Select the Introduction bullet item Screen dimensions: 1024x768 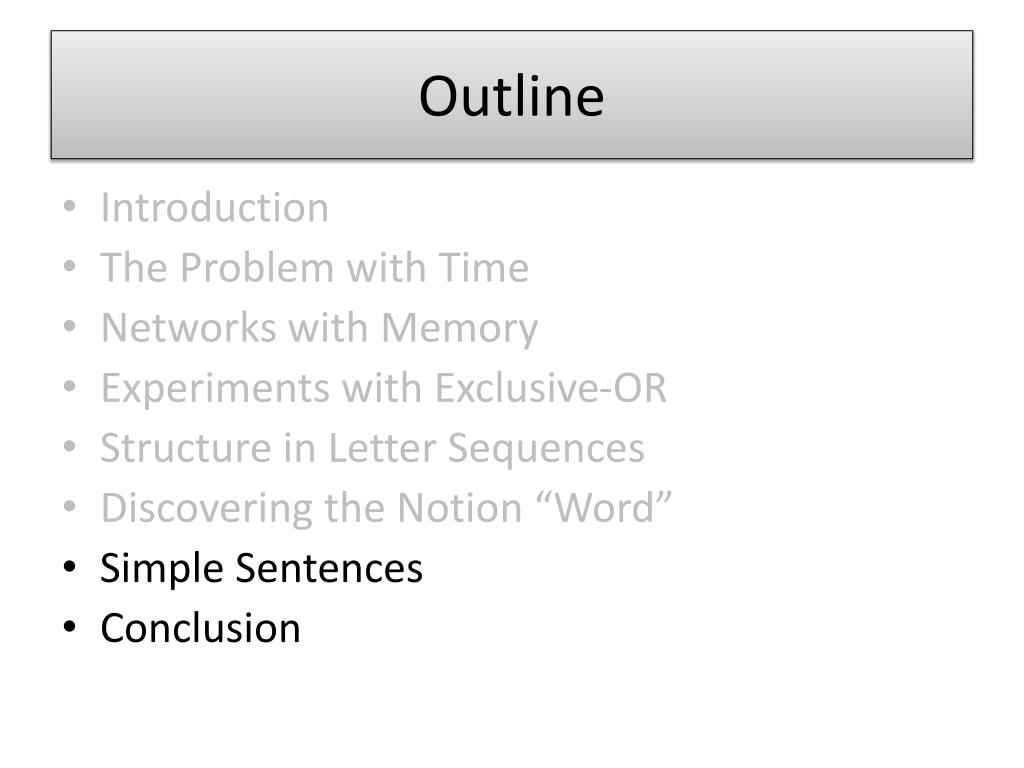214,208
